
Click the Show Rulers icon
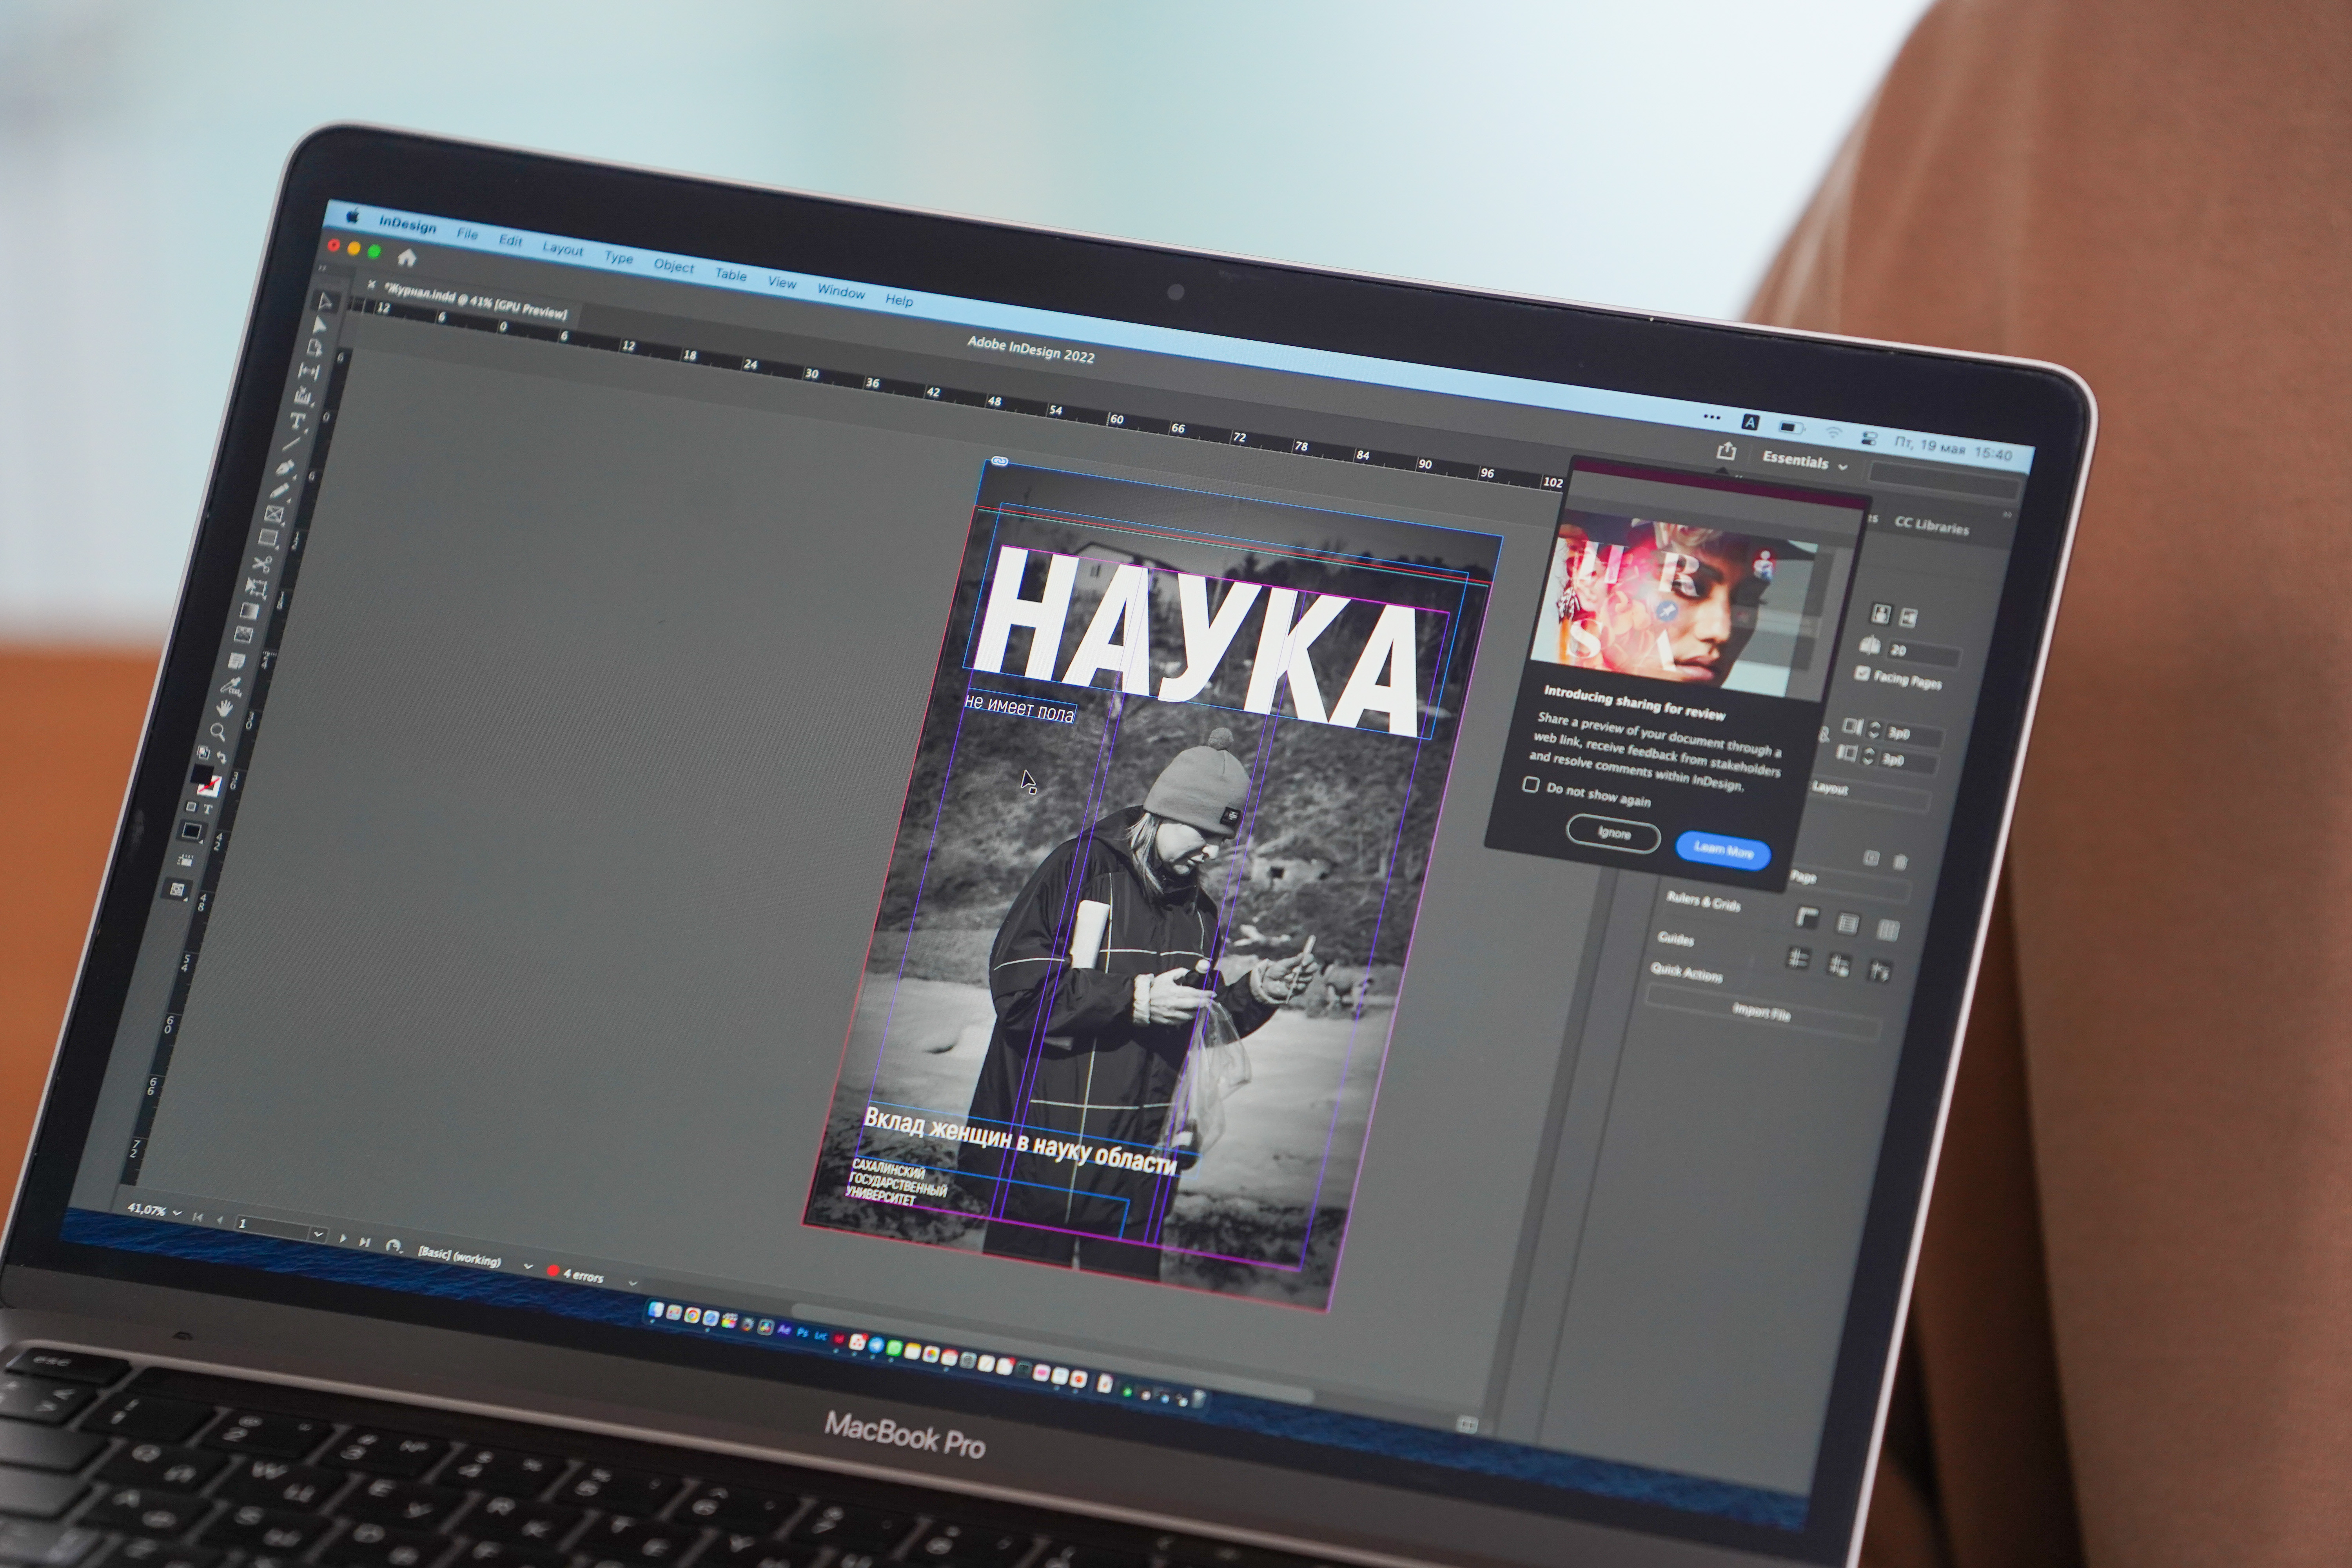click(x=1807, y=917)
